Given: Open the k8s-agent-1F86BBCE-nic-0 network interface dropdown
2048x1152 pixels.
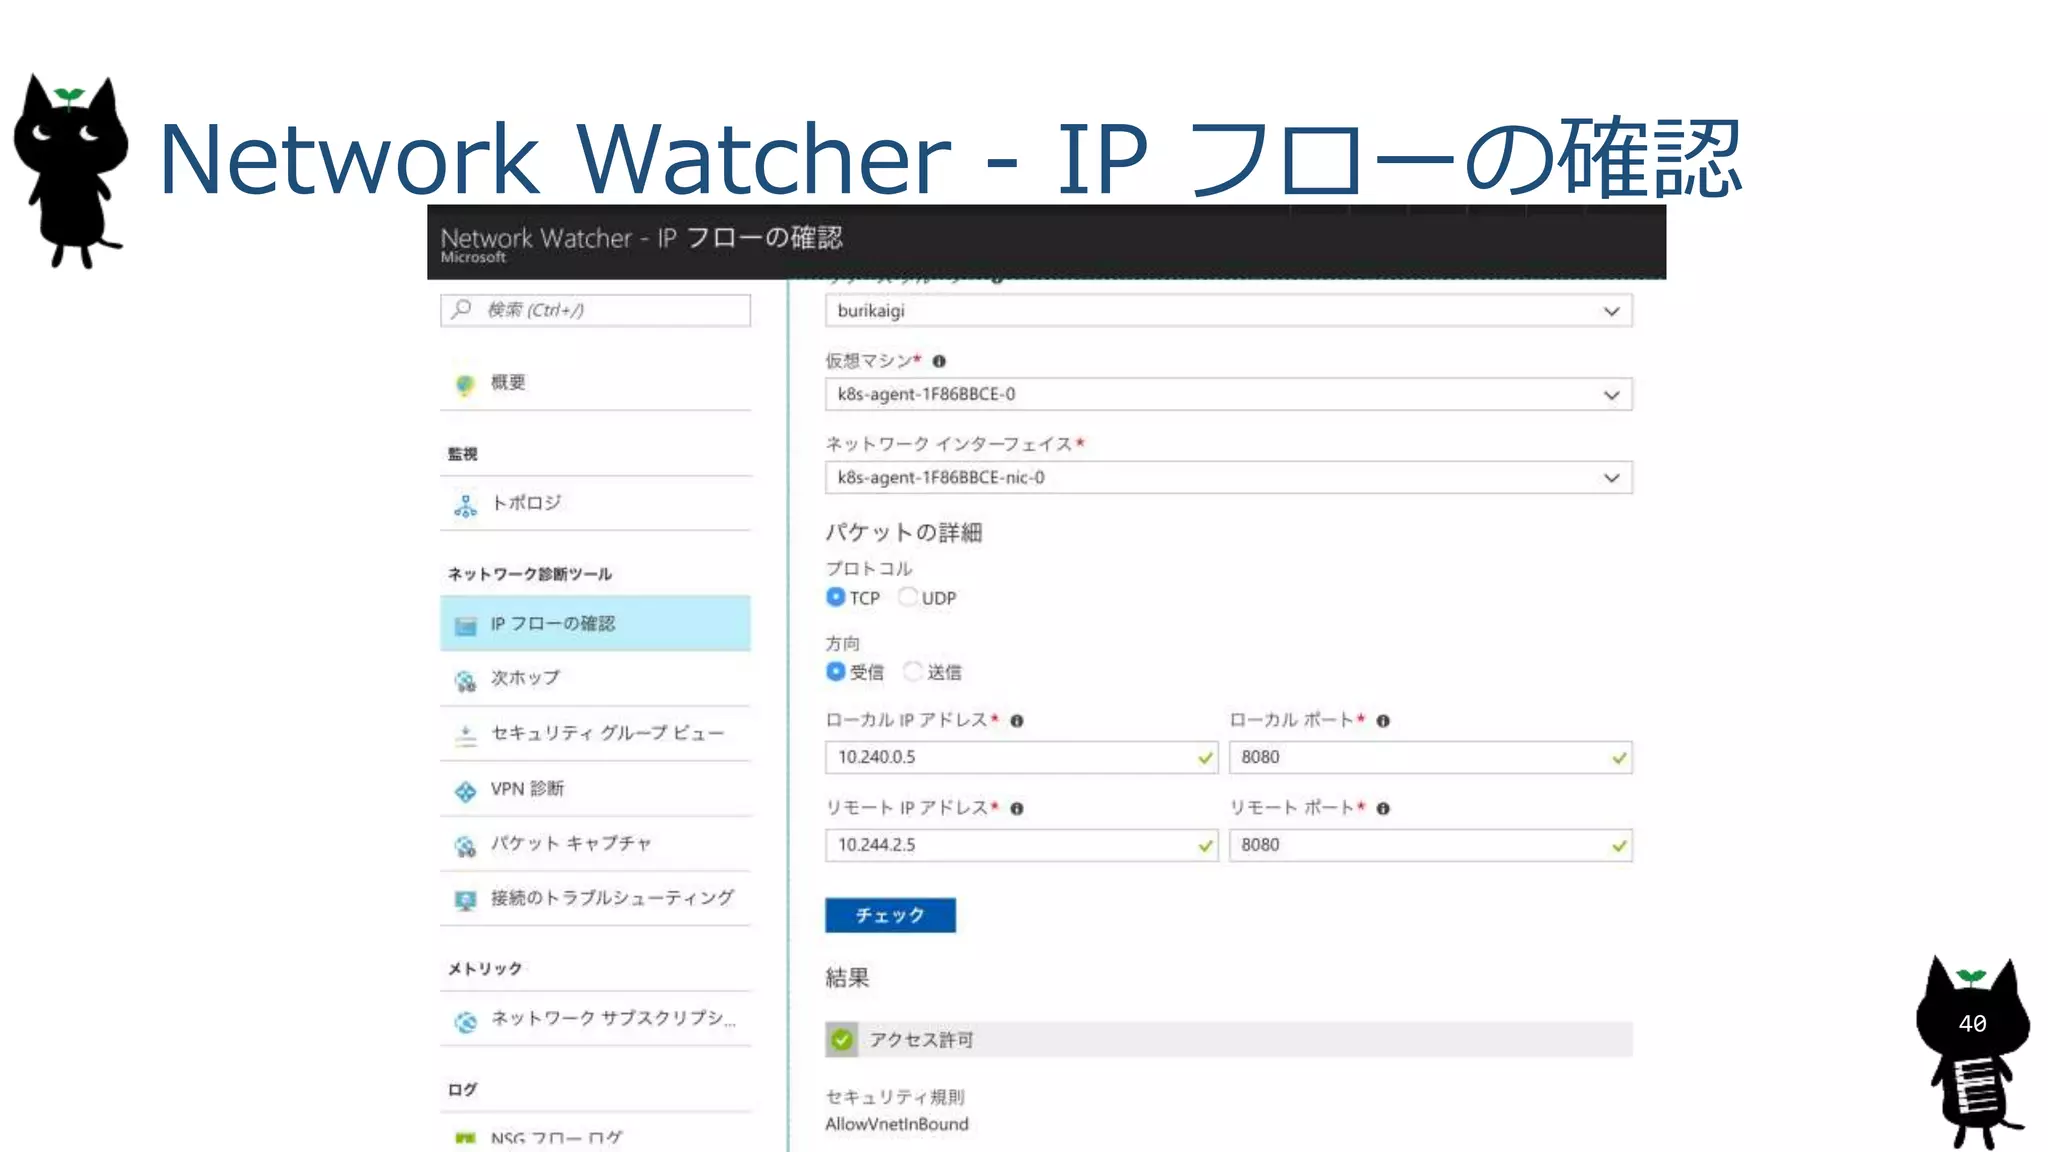Looking at the screenshot, I should tap(1229, 478).
